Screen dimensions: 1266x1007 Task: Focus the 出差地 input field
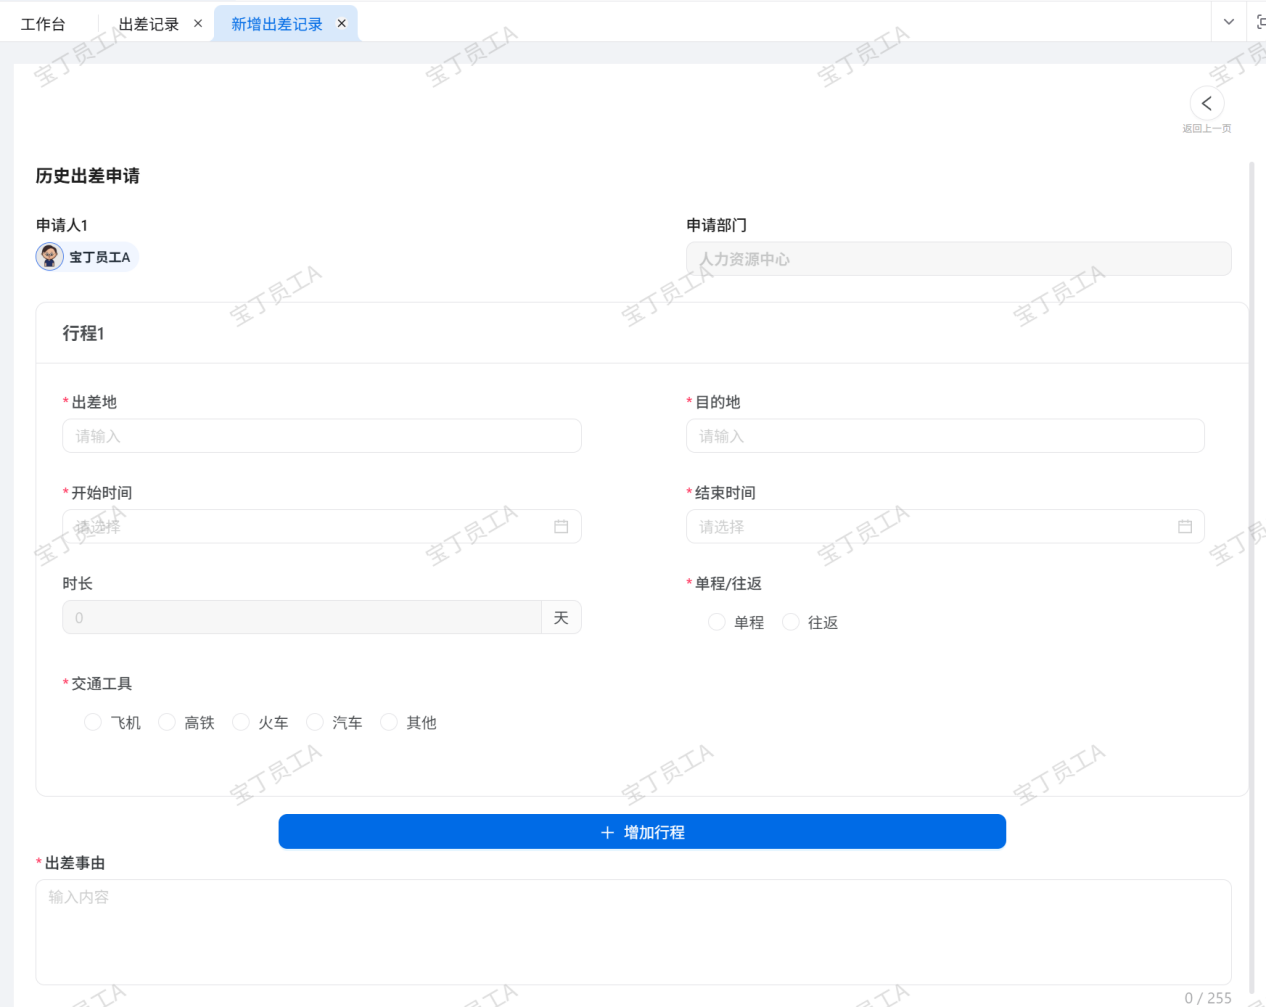click(321, 436)
